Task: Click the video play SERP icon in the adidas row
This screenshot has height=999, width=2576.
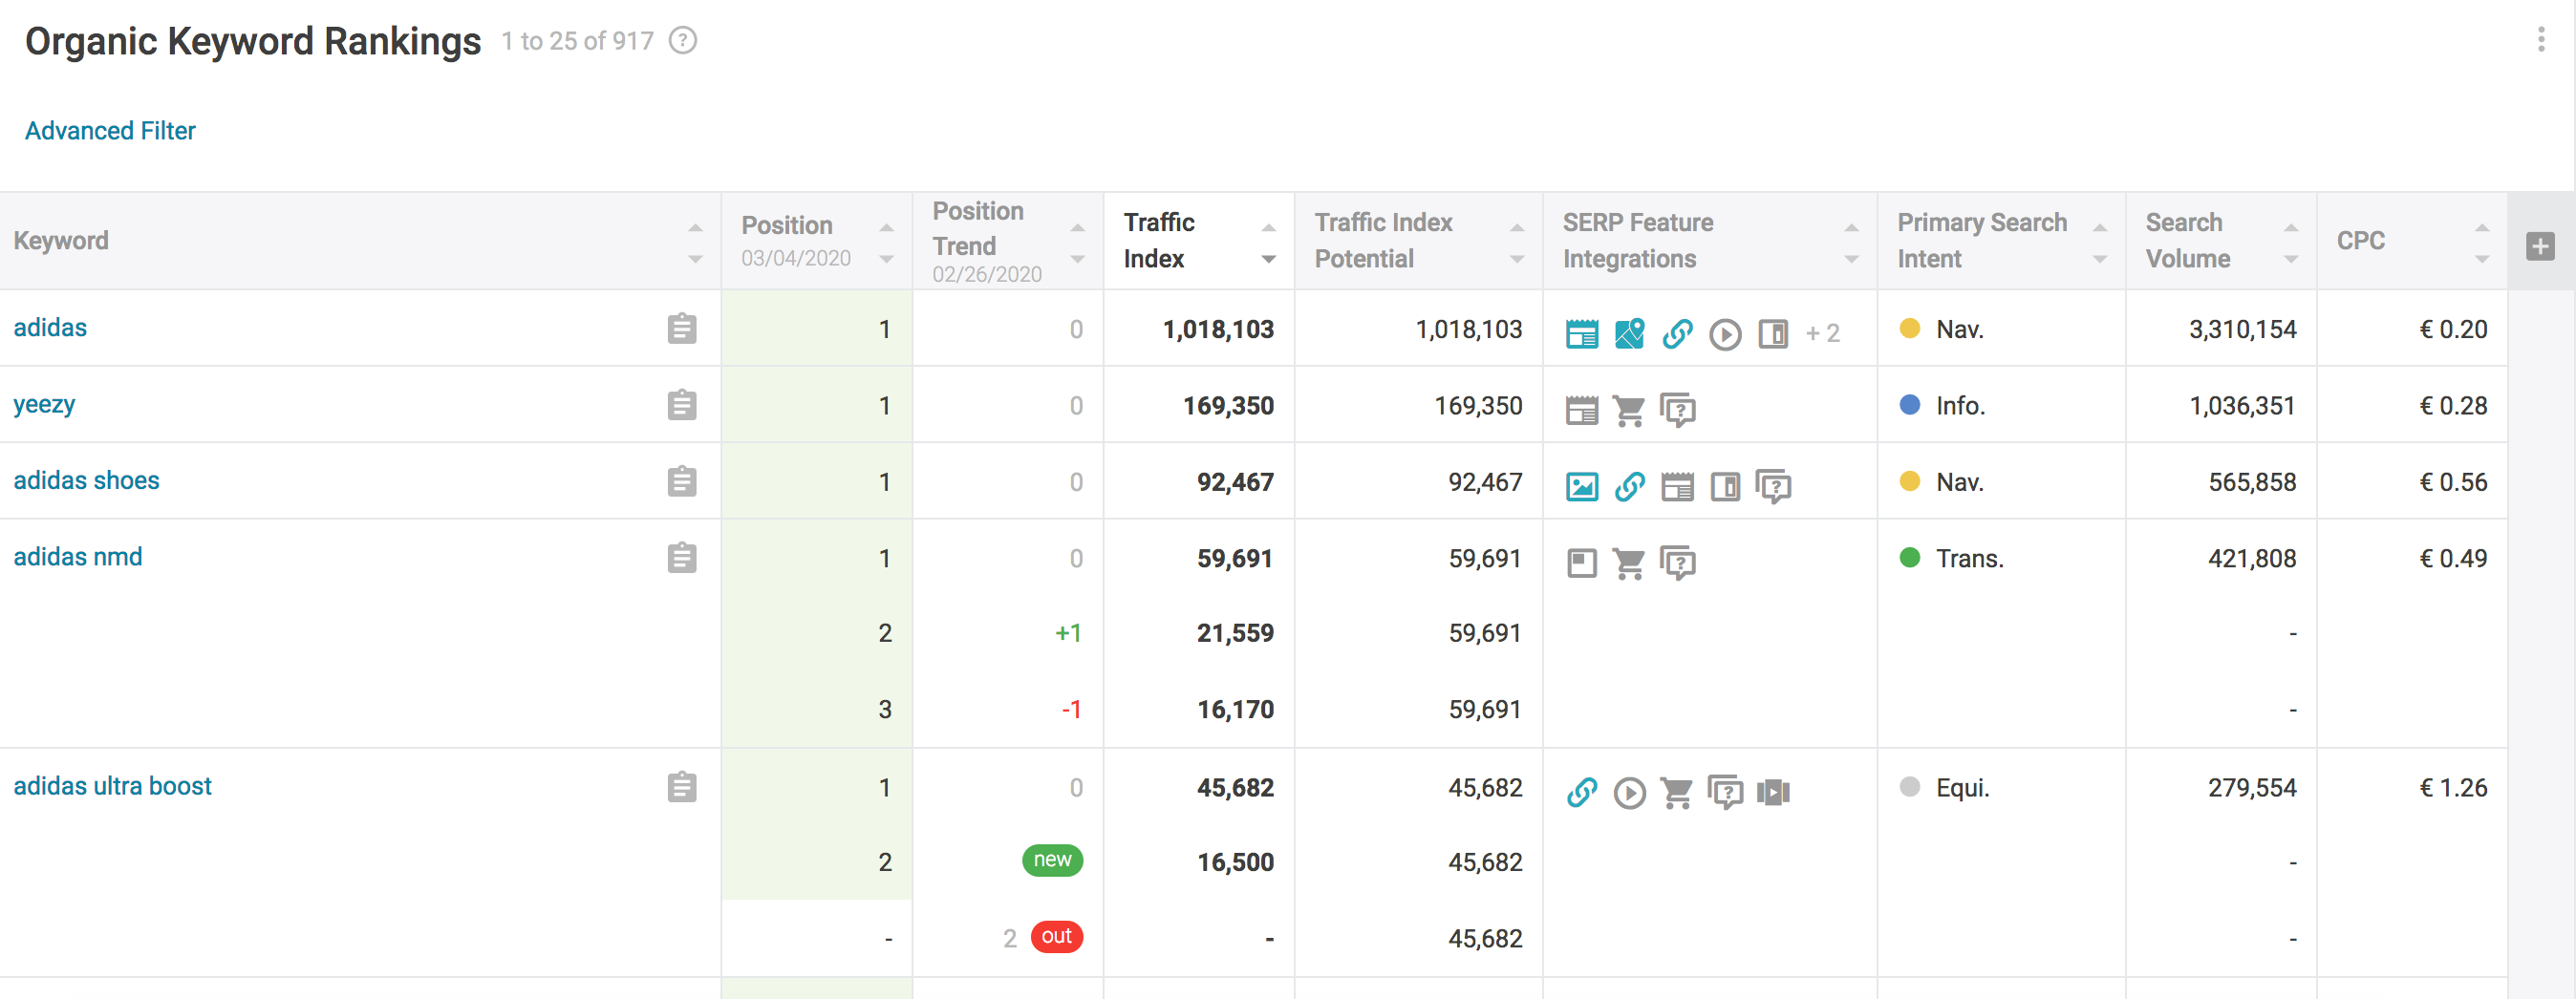Action: point(1725,333)
